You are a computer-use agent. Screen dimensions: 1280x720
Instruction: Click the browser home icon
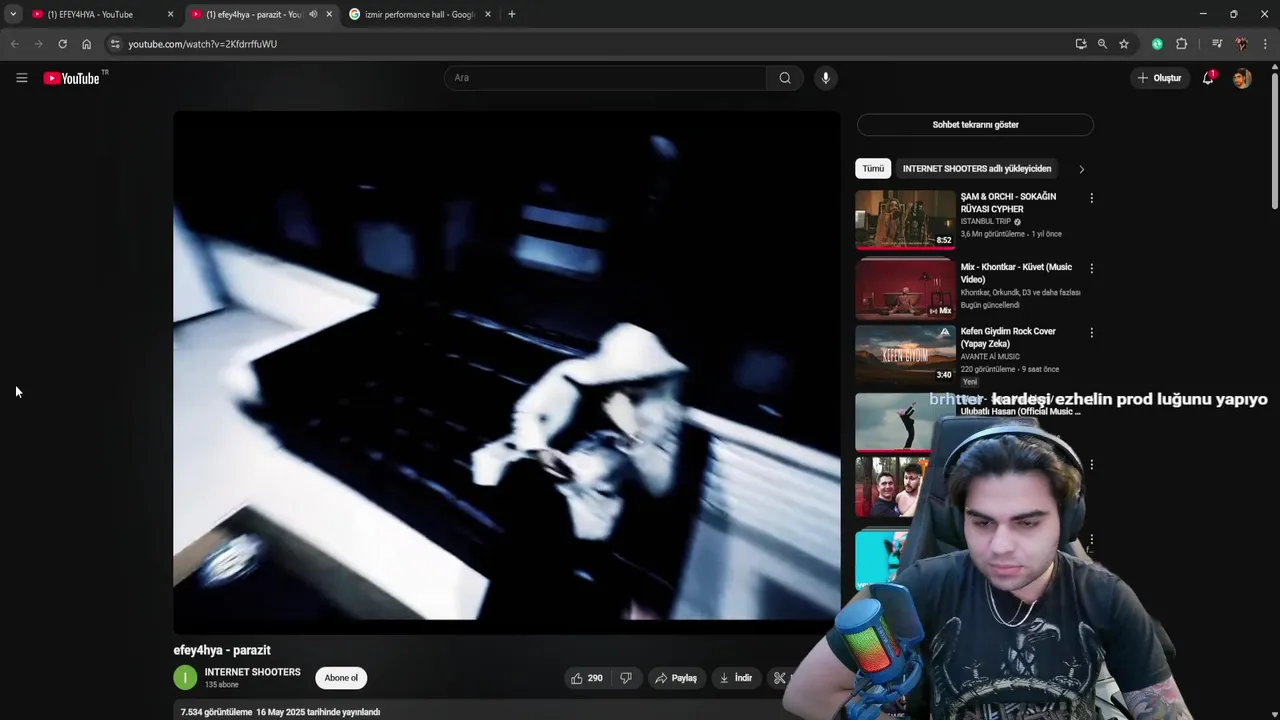pos(86,44)
